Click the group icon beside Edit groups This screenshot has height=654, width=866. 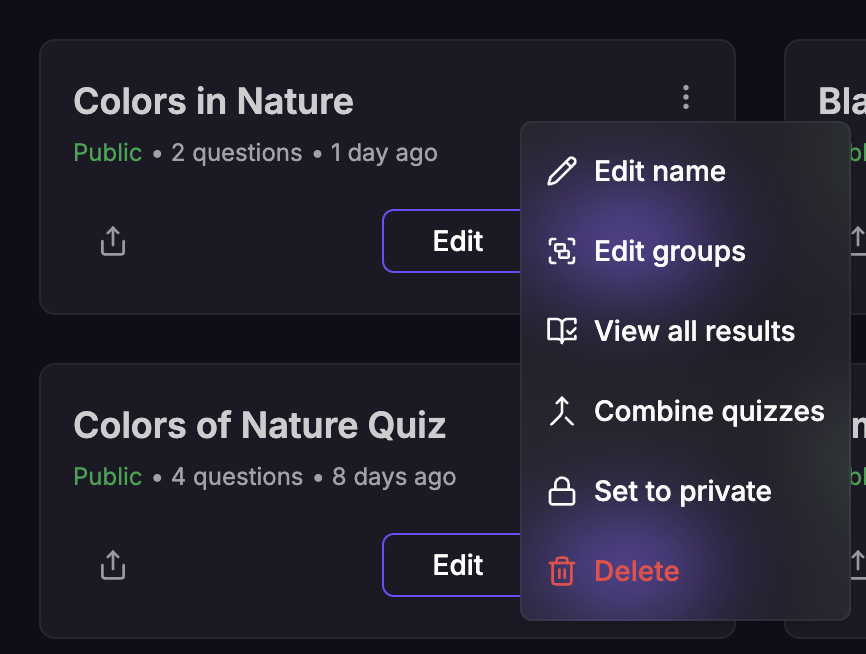(x=562, y=251)
